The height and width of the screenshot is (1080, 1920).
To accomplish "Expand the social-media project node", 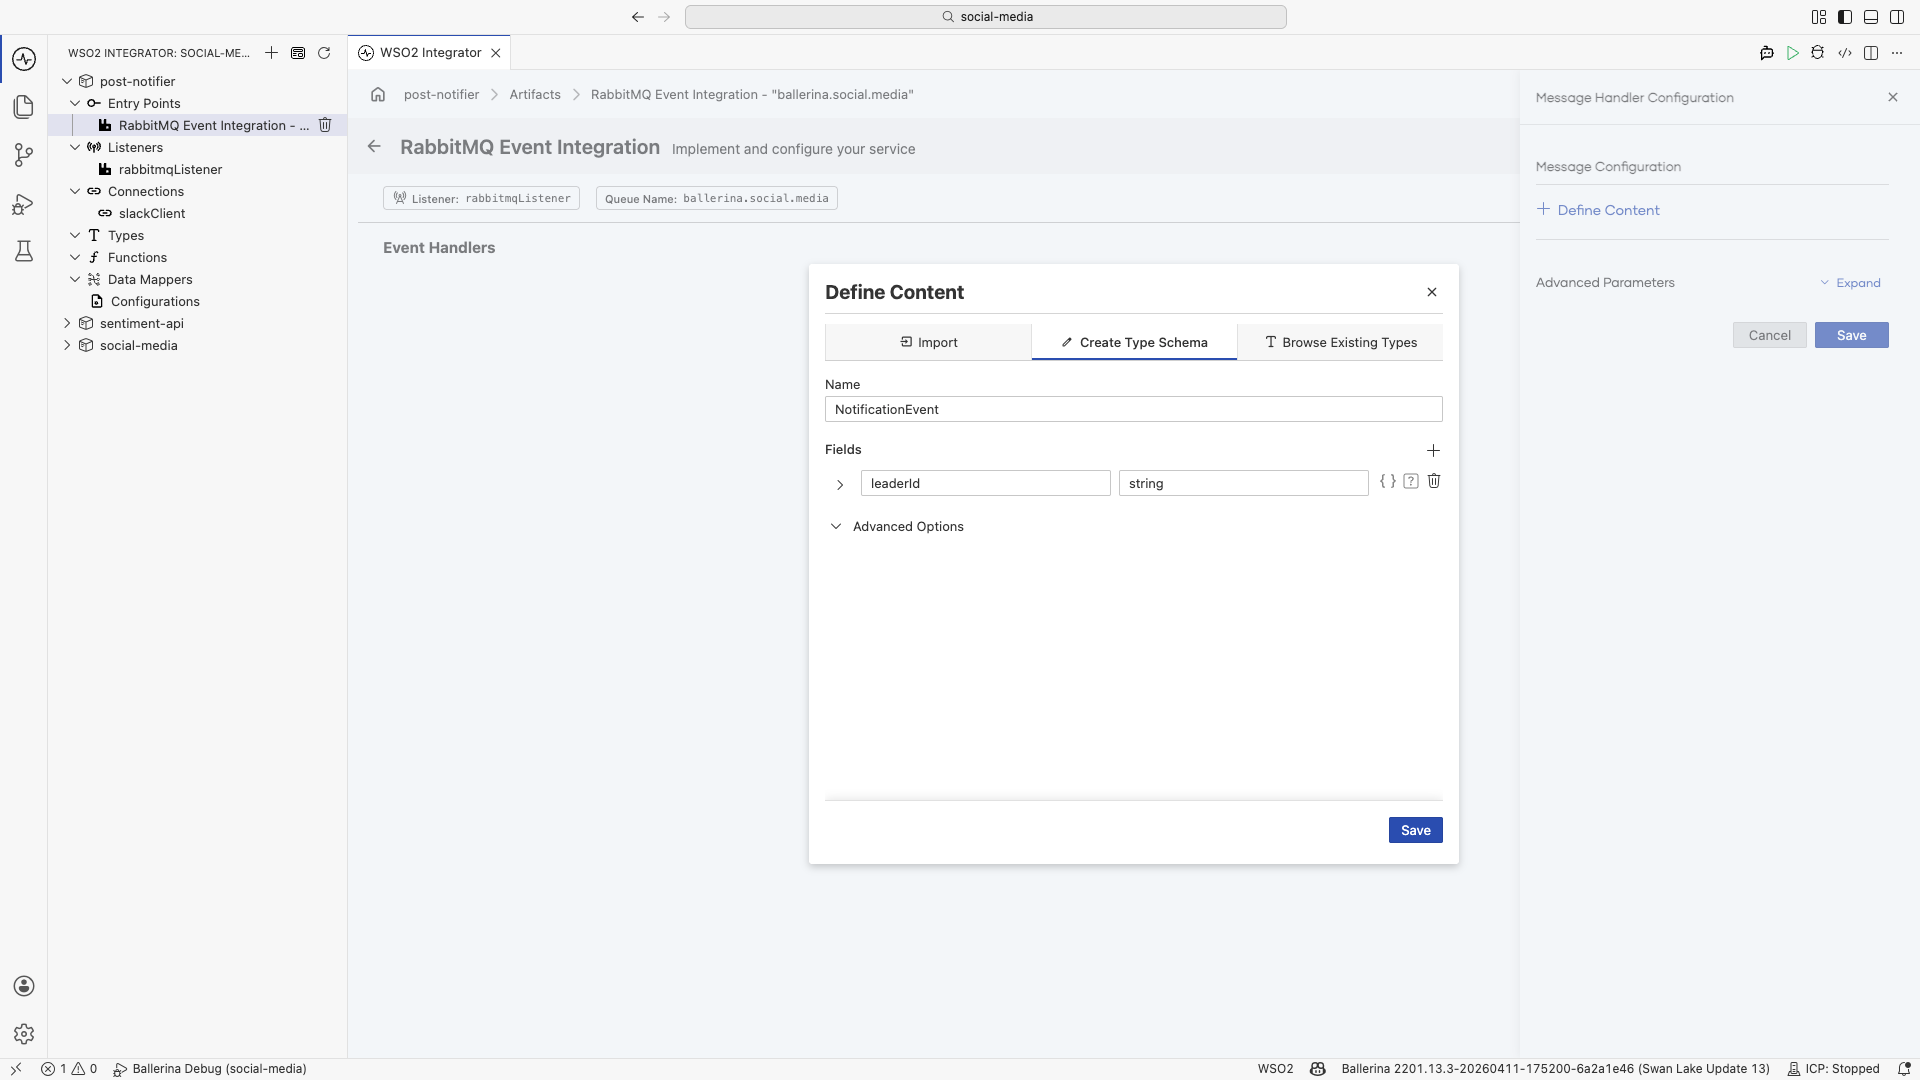I will (67, 345).
